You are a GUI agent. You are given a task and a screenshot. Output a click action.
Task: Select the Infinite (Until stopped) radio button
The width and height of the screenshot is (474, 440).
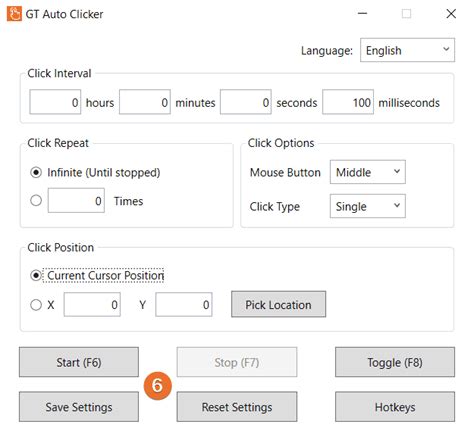(x=36, y=172)
